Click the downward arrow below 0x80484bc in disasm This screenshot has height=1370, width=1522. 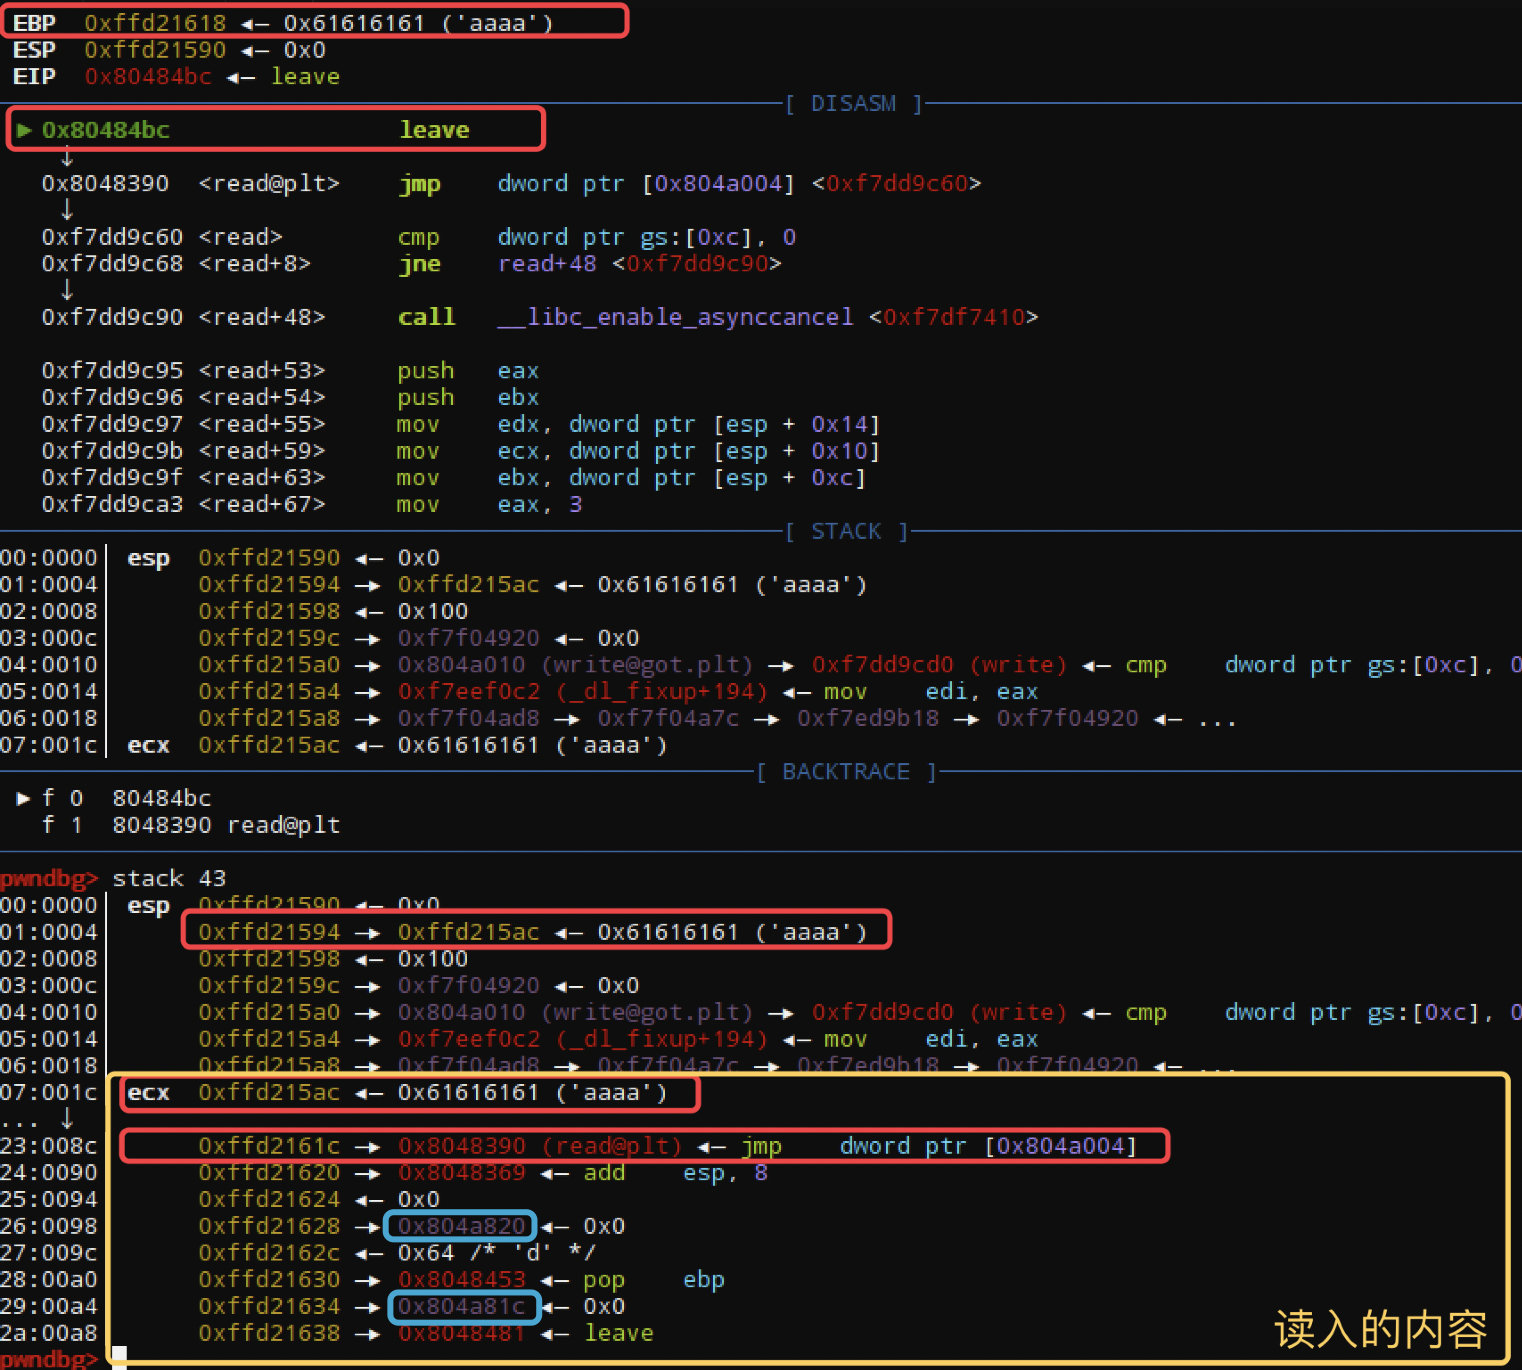[x=67, y=157]
